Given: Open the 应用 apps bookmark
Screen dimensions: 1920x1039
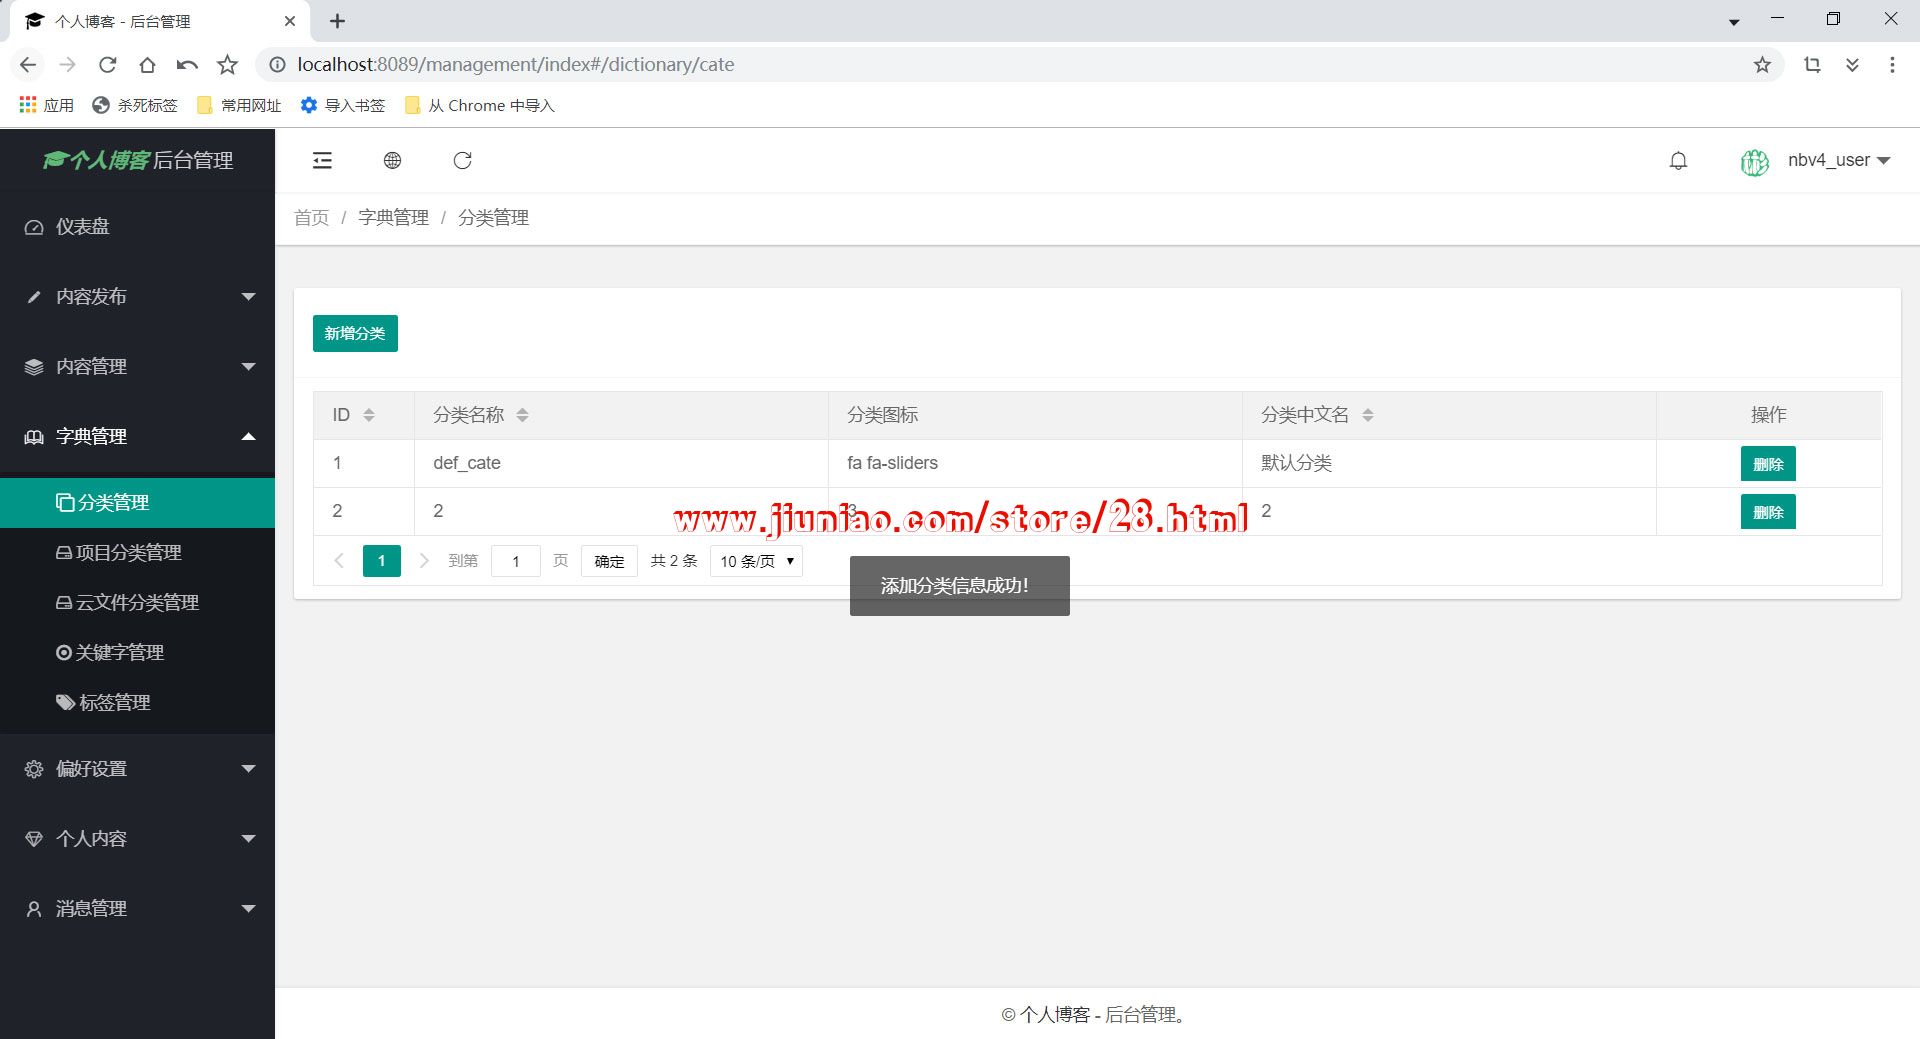Looking at the screenshot, I should [46, 105].
